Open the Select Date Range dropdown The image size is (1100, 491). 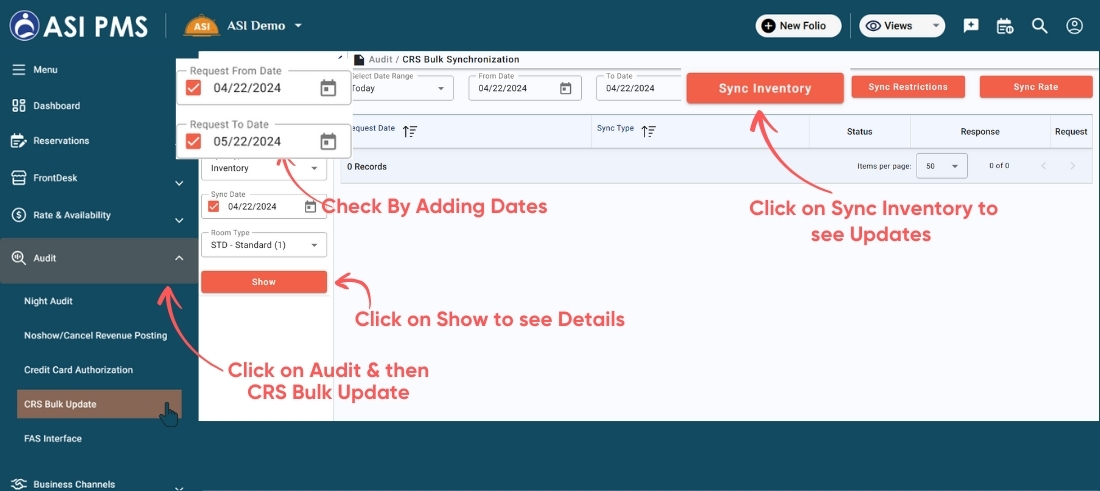point(398,88)
